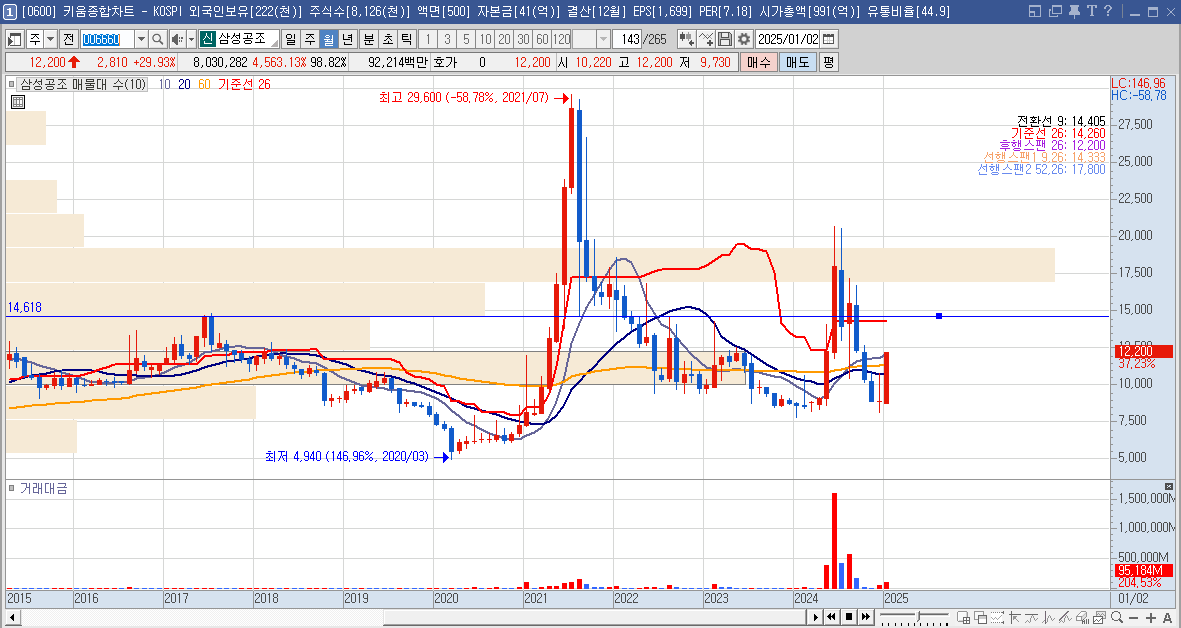Pin the window with pushpin icon
The width and height of the screenshot is (1181, 628).
tap(1074, 11)
